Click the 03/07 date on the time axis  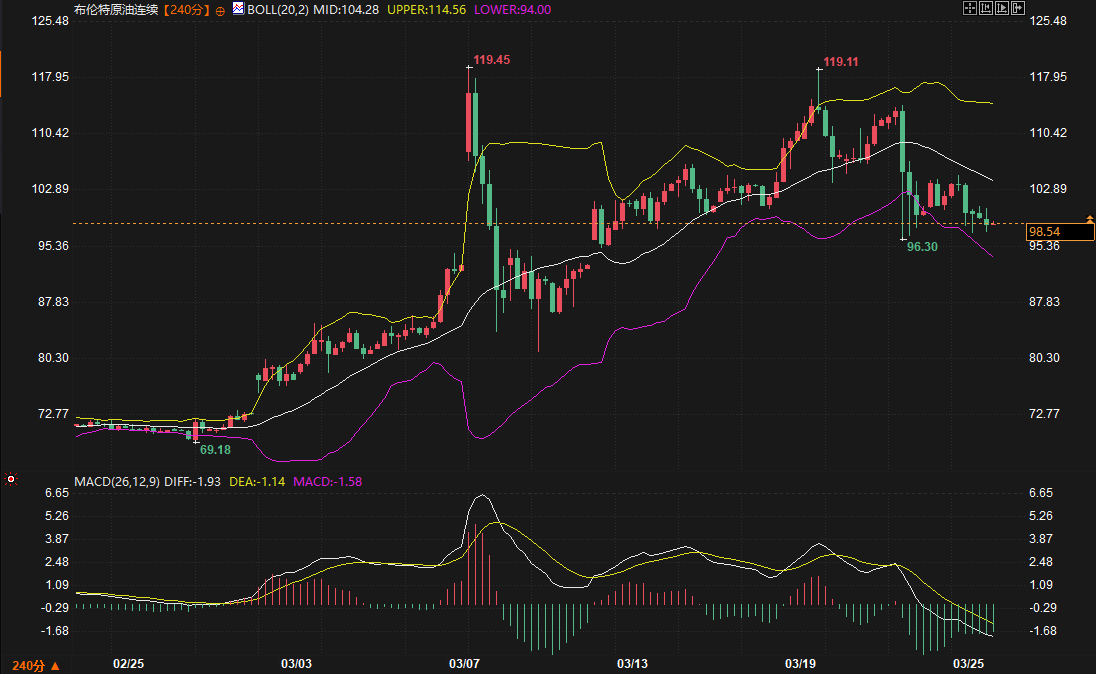(464, 664)
